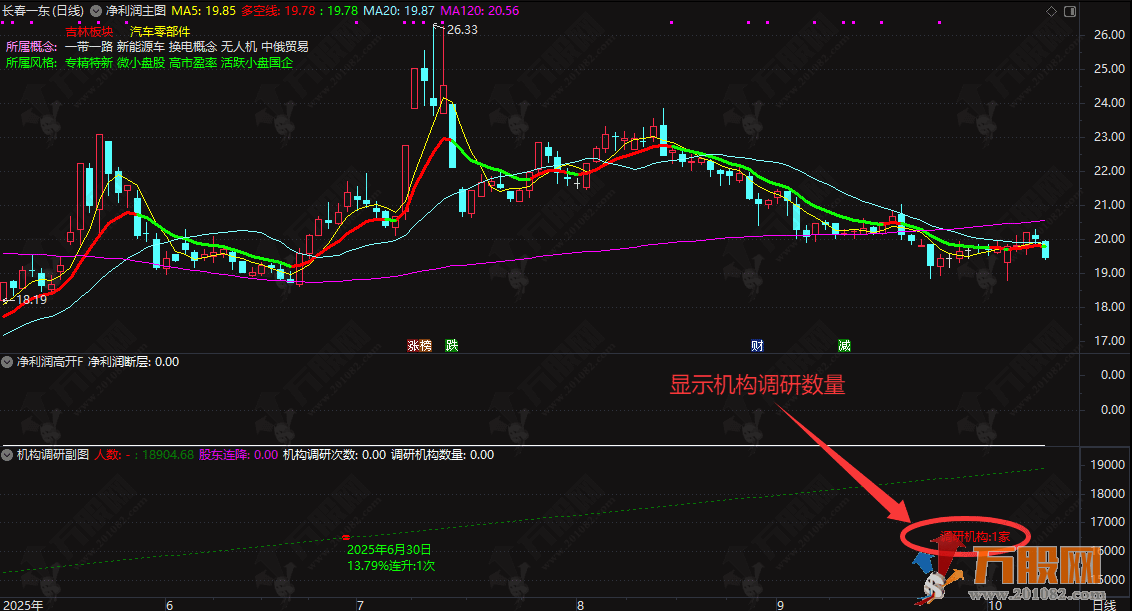Click the green 跌 event marker
The width and height of the screenshot is (1132, 611).
click(452, 345)
